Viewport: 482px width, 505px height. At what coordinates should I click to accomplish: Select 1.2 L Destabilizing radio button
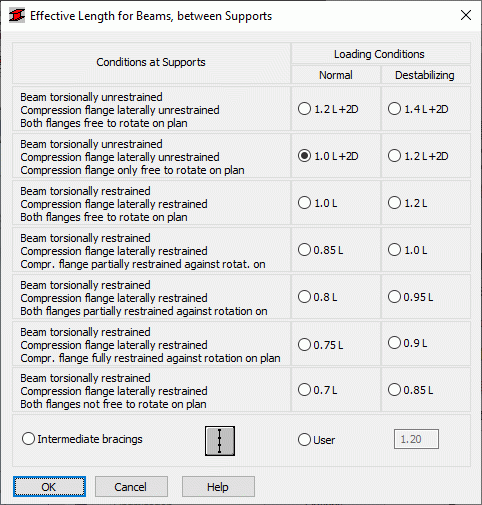408,203
